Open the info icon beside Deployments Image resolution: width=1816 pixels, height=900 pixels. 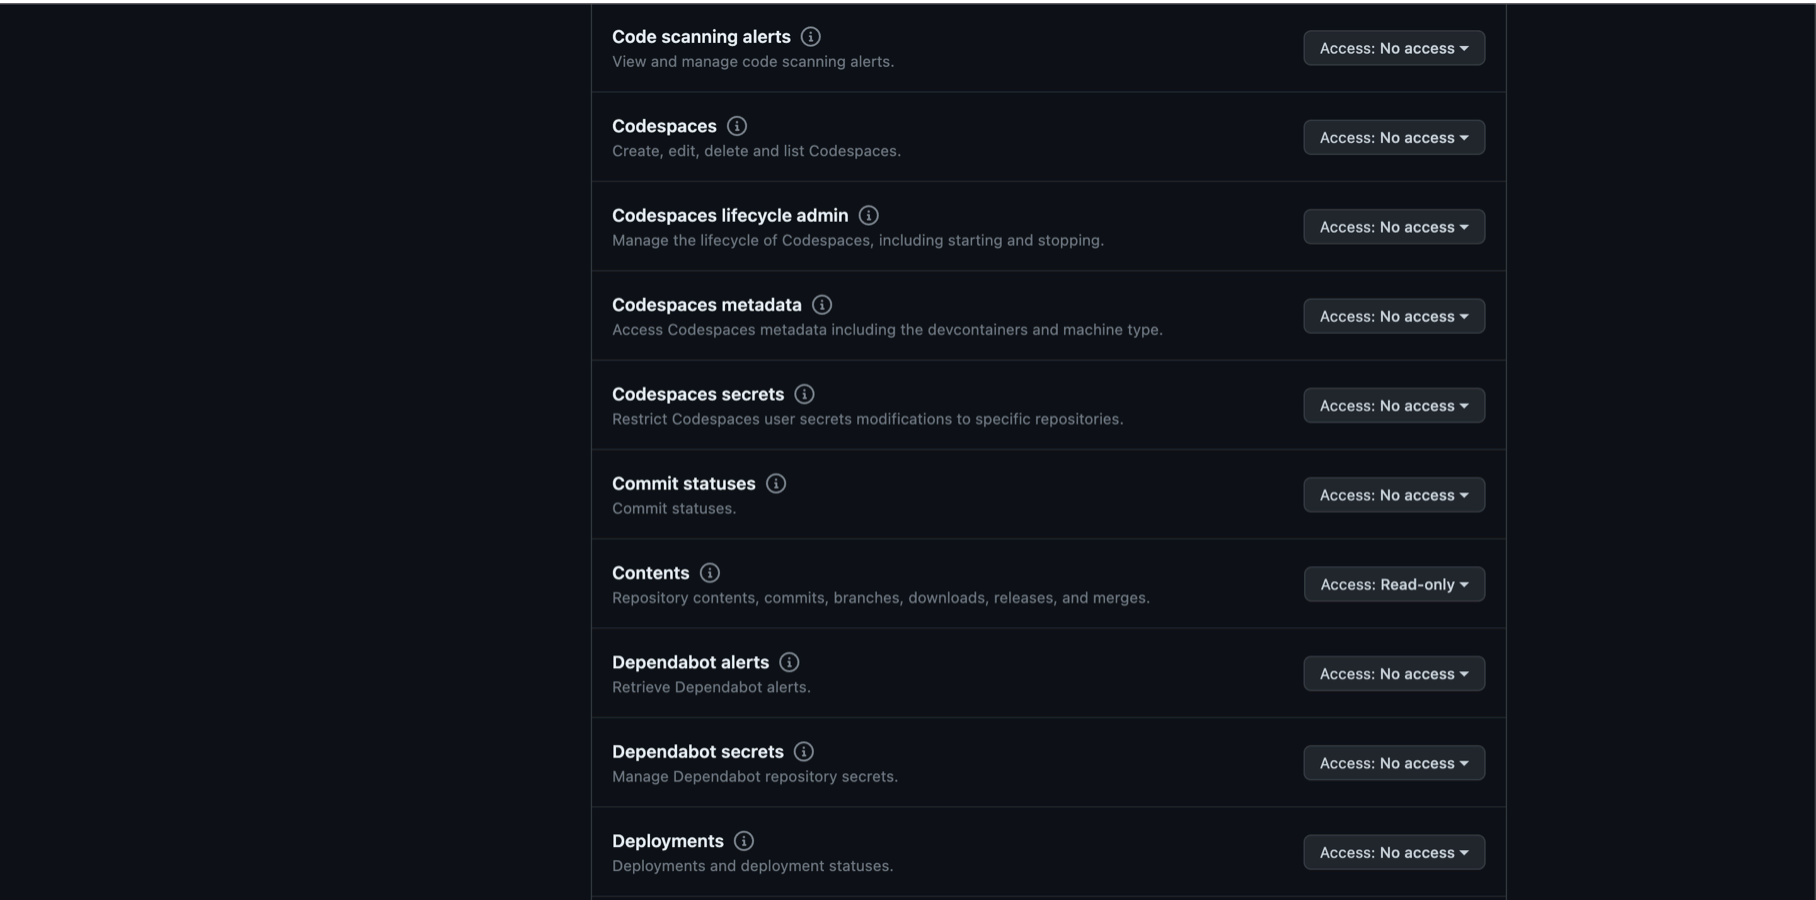[x=744, y=841]
